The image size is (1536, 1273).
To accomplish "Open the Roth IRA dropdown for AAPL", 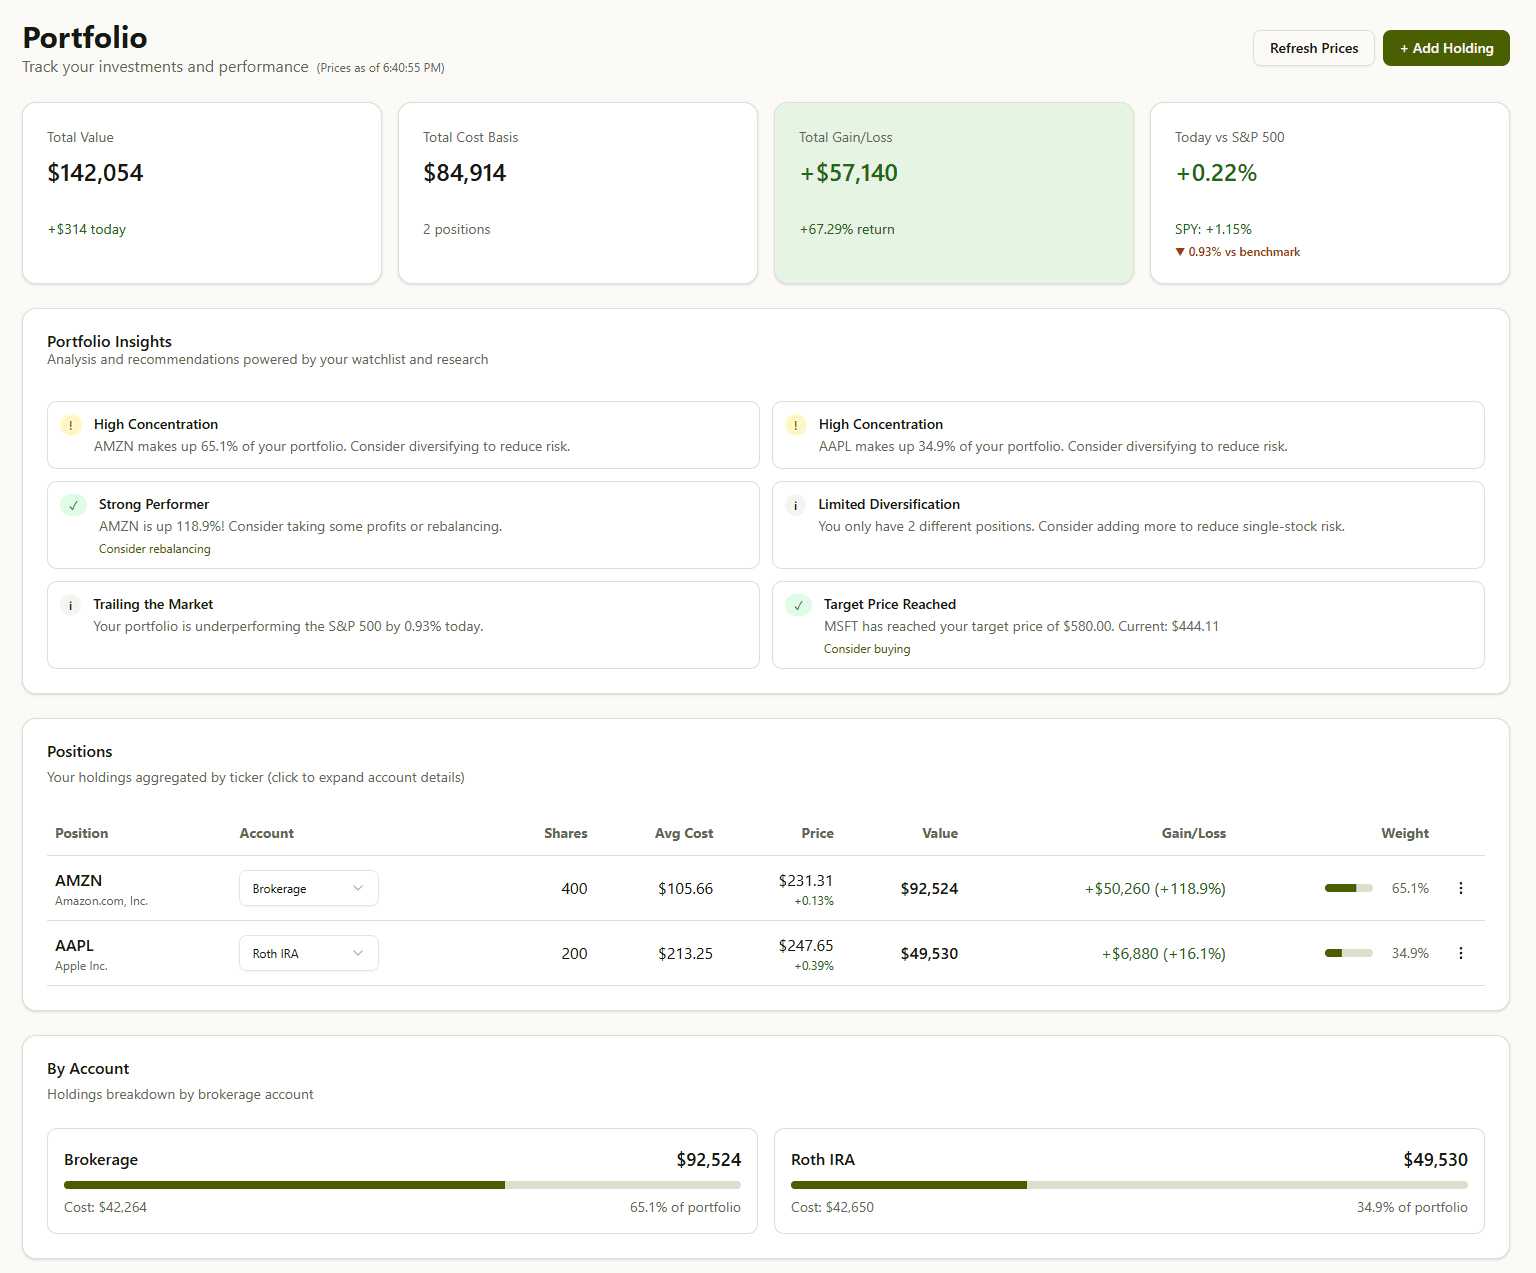I will [308, 953].
